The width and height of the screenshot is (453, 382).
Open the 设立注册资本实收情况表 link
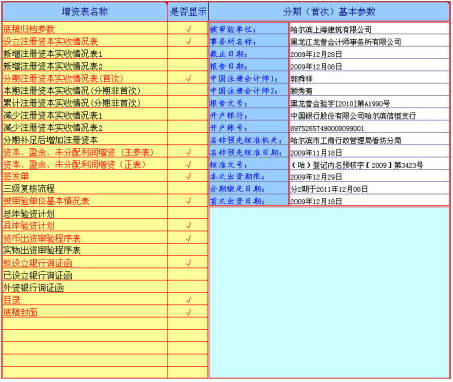50,41
